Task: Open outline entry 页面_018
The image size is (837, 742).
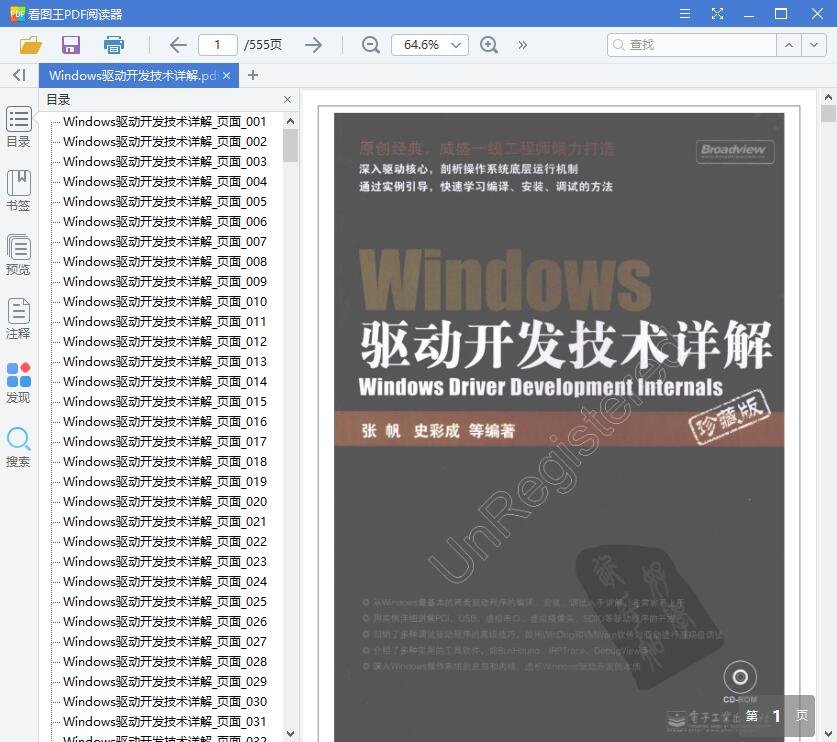Action: [x=164, y=462]
